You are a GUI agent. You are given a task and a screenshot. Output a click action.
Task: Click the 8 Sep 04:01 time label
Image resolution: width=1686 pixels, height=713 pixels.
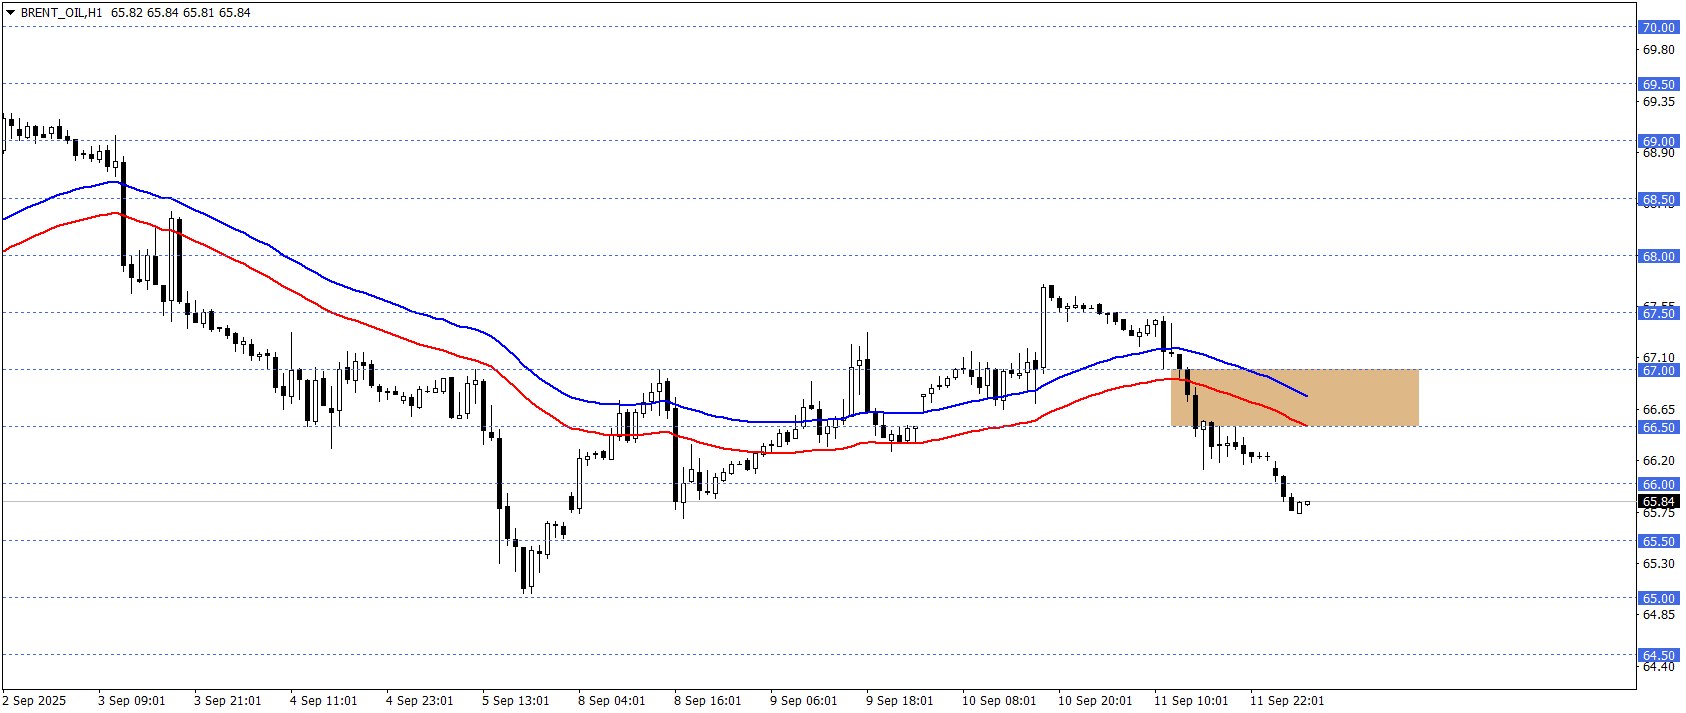pyautogui.click(x=612, y=700)
